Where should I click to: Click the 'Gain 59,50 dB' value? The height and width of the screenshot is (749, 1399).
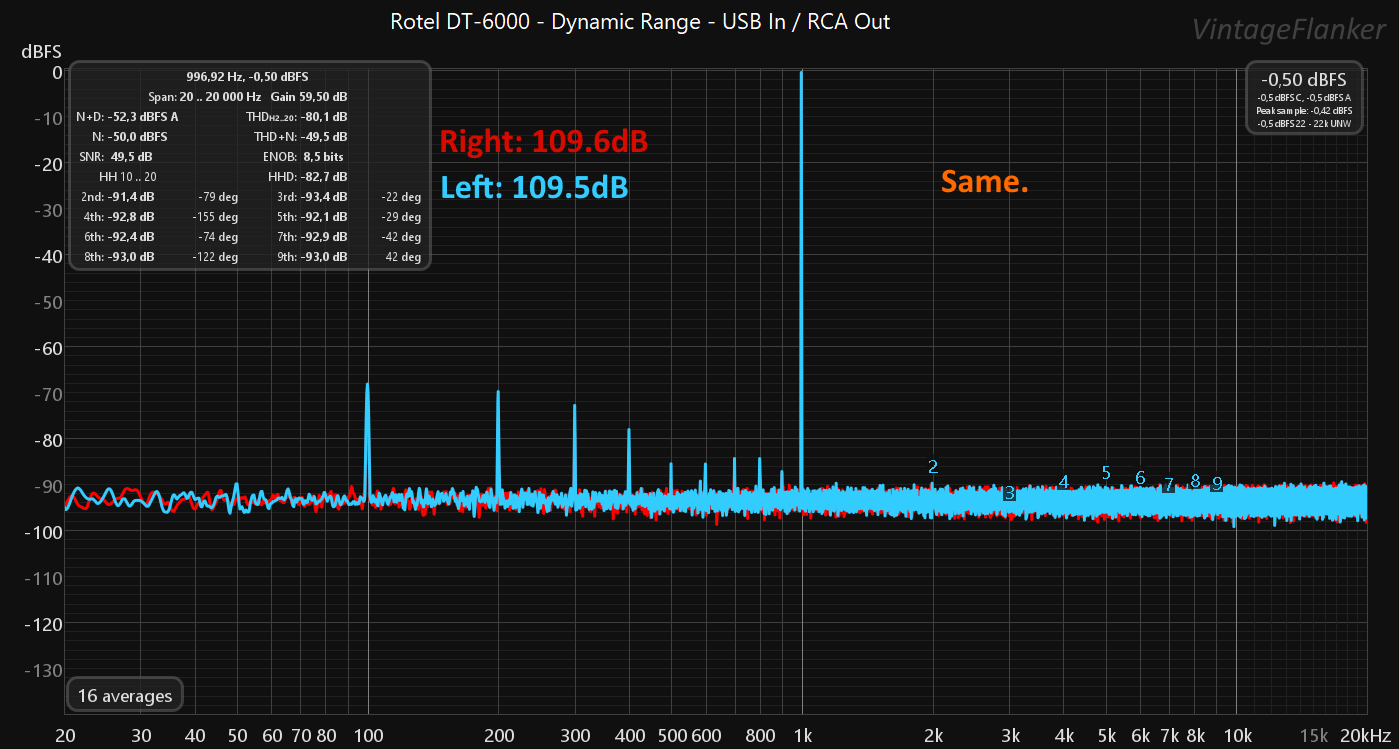point(309,97)
